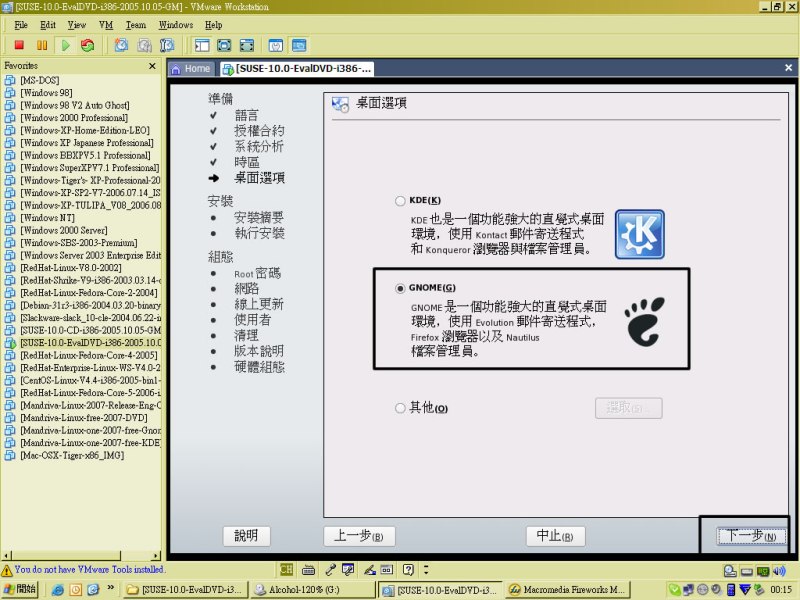Click the keyboard icon on the IME bar

(x=308, y=569)
